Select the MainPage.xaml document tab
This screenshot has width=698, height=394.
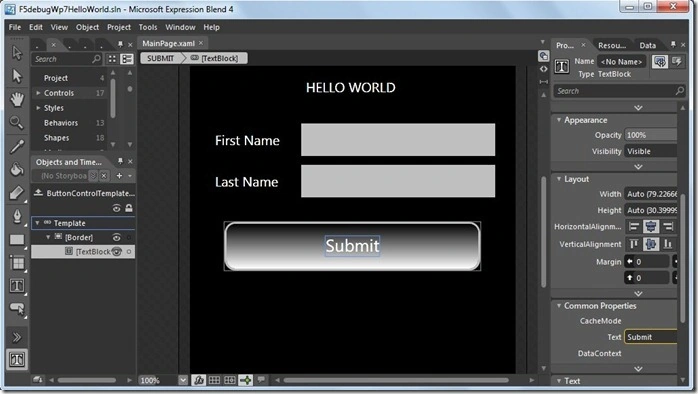pos(168,43)
